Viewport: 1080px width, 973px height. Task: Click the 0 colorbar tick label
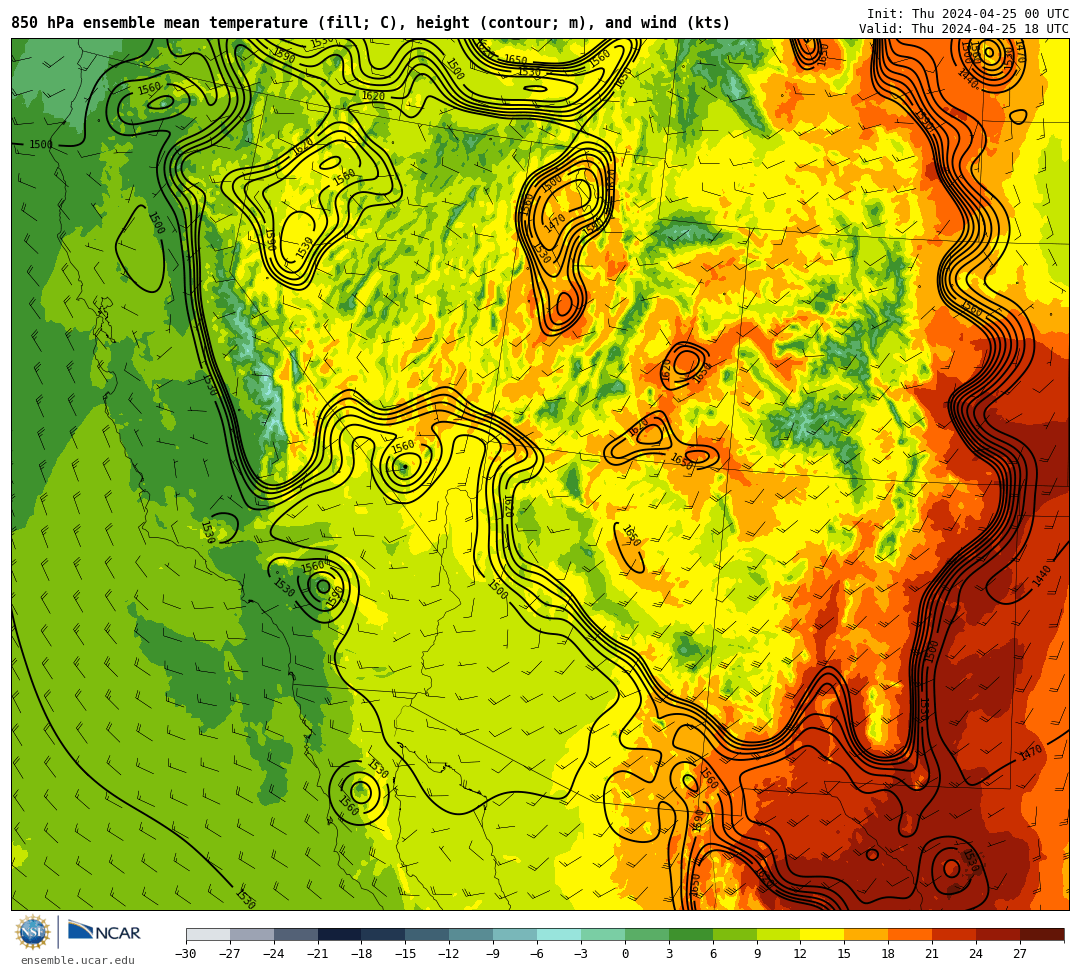(625, 954)
